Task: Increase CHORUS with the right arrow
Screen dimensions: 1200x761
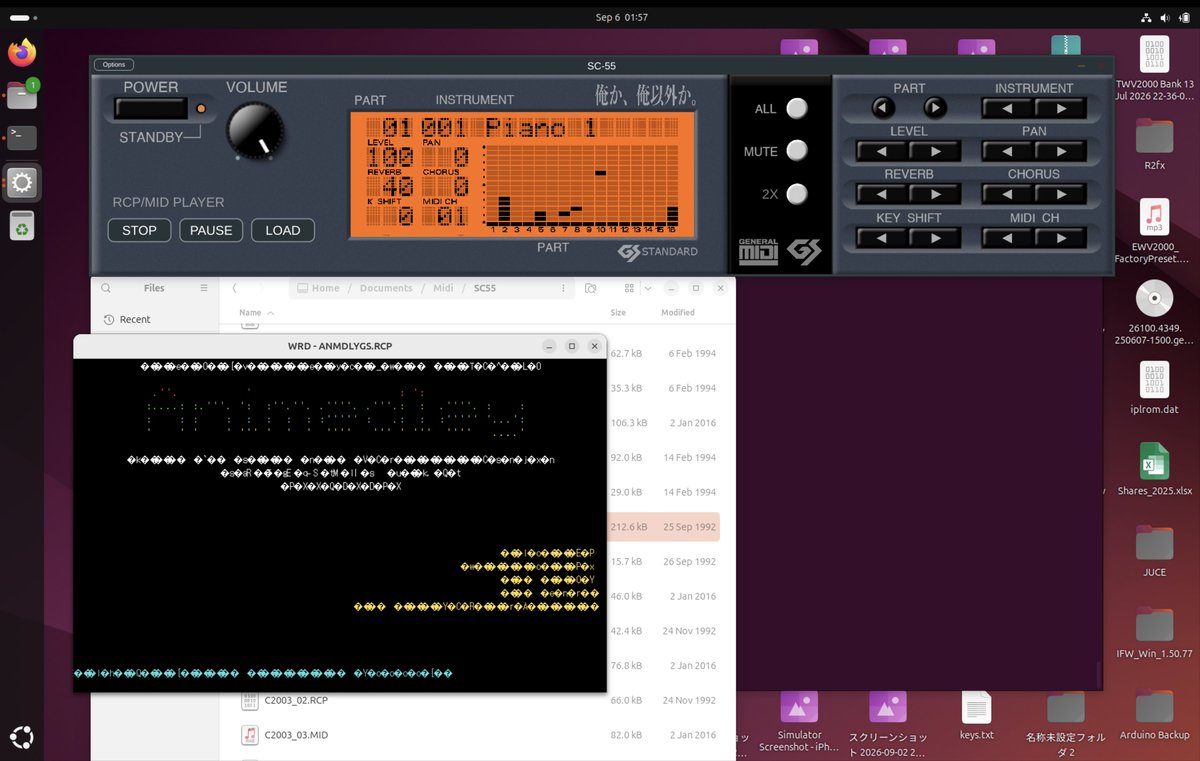Action: pos(1060,194)
